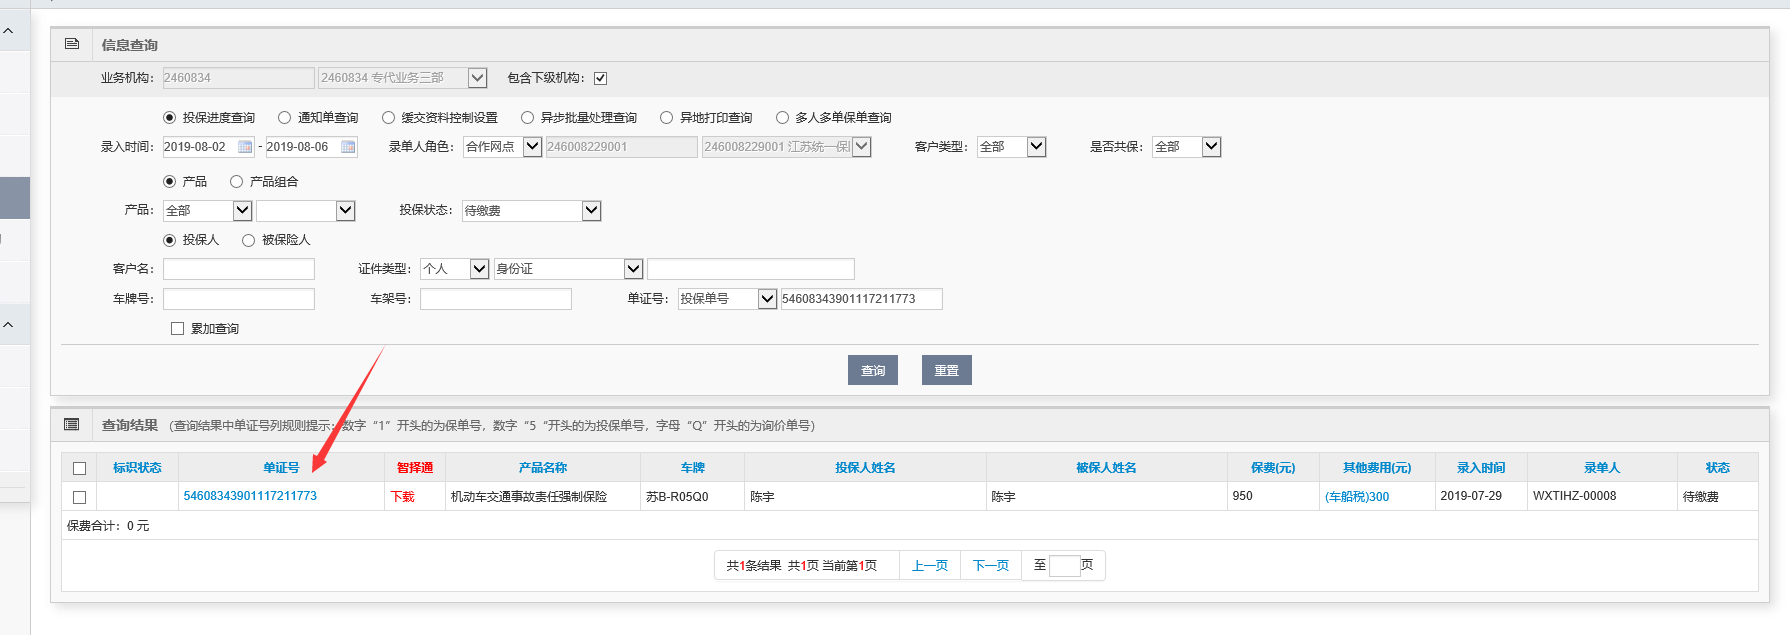This screenshot has width=1790, height=635.
Task: Click the 单证号 number input field
Action: pos(861,299)
